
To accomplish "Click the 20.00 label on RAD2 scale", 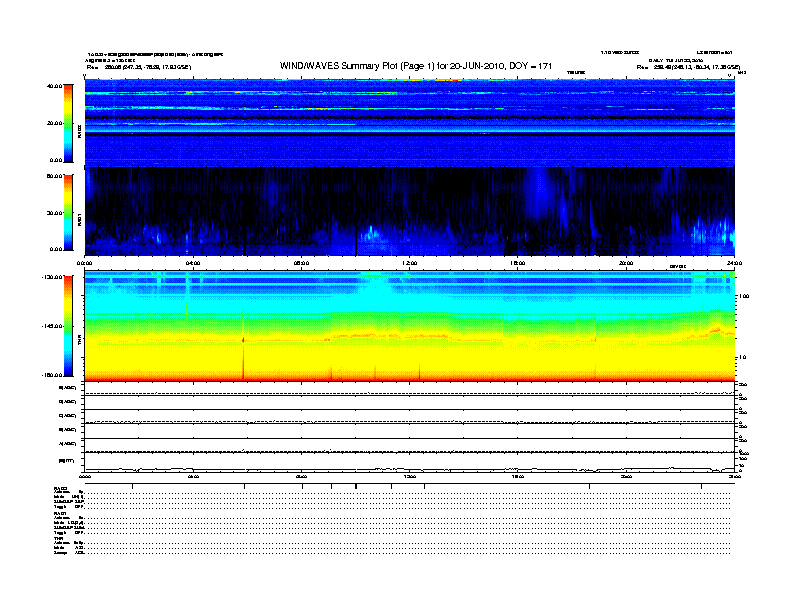I will (55, 123).
